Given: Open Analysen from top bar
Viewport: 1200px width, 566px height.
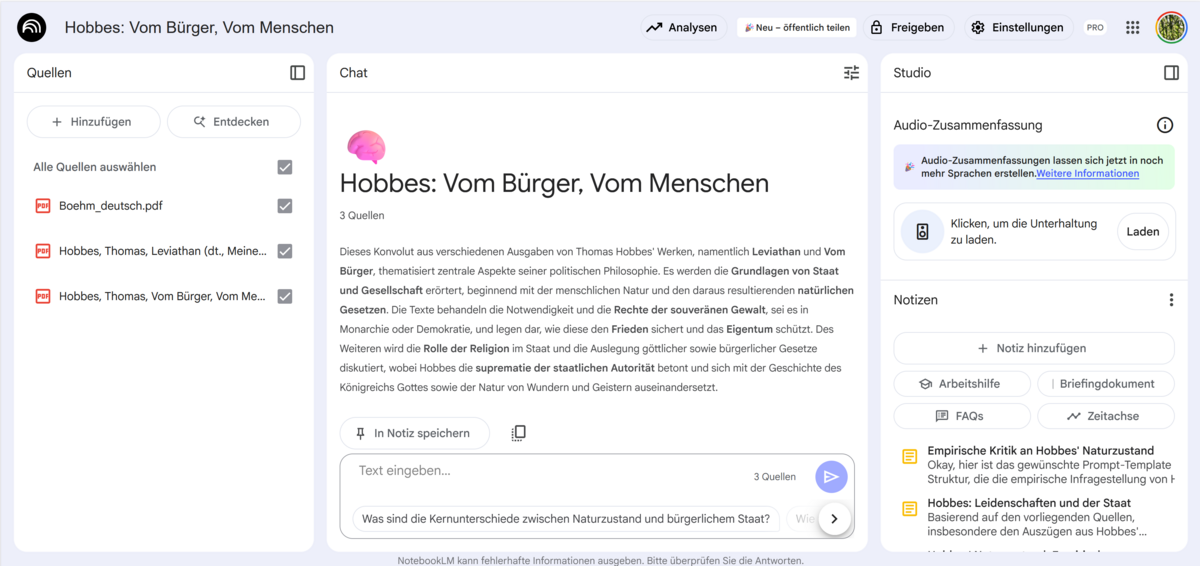Looking at the screenshot, I should (682, 28).
